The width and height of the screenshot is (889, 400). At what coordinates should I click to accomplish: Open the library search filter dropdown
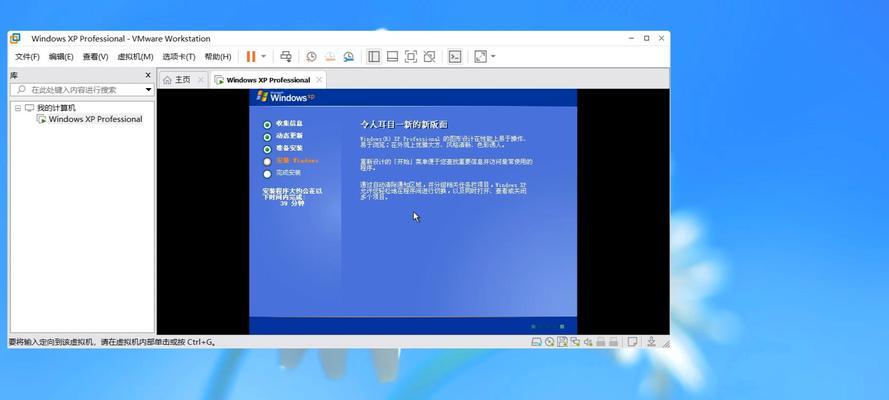click(x=149, y=90)
